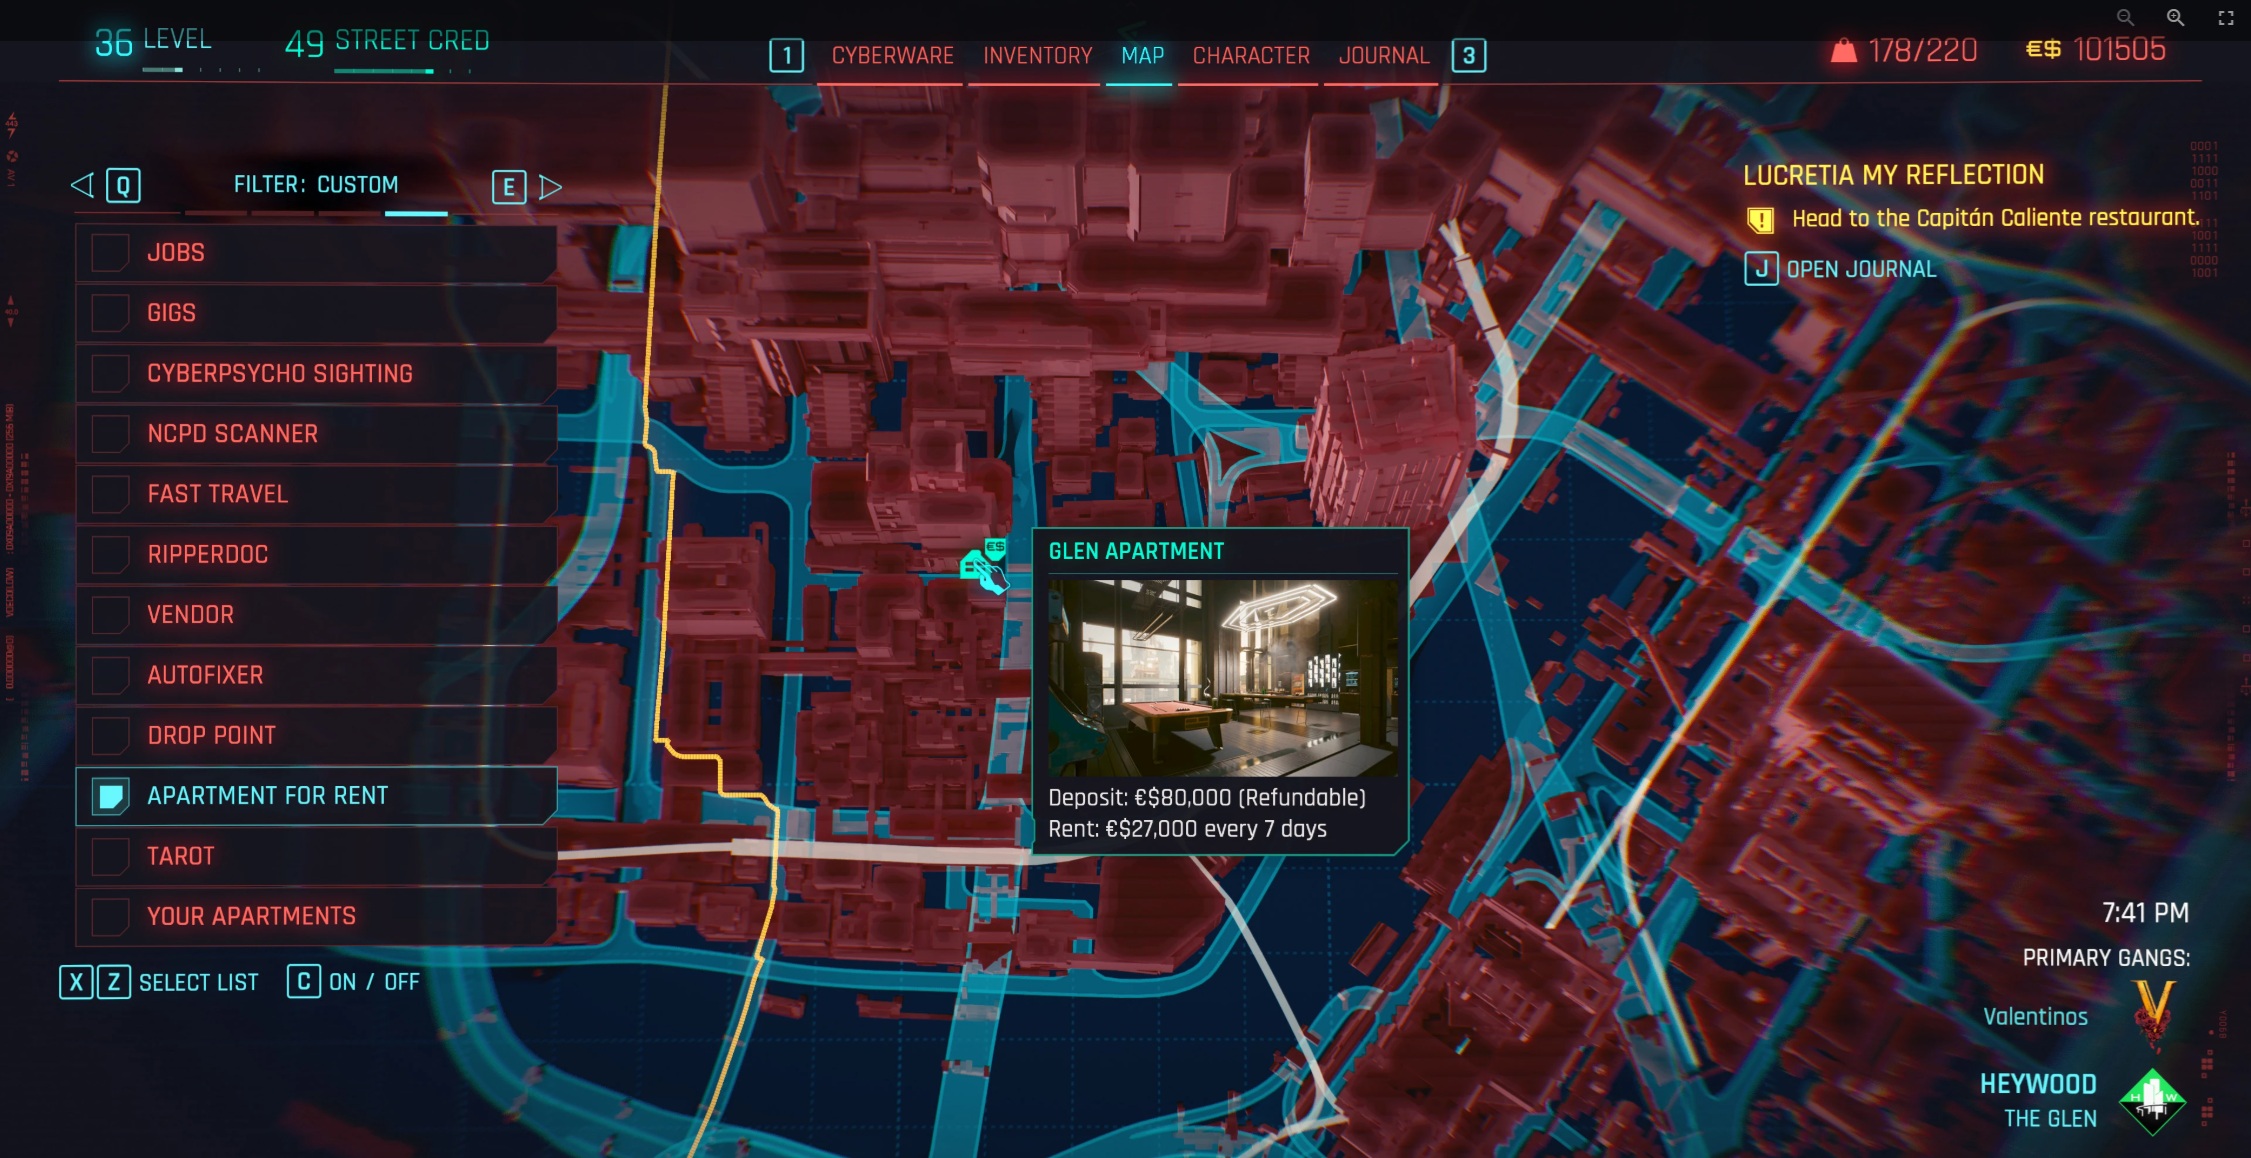Click the J key journal icon

[1761, 268]
